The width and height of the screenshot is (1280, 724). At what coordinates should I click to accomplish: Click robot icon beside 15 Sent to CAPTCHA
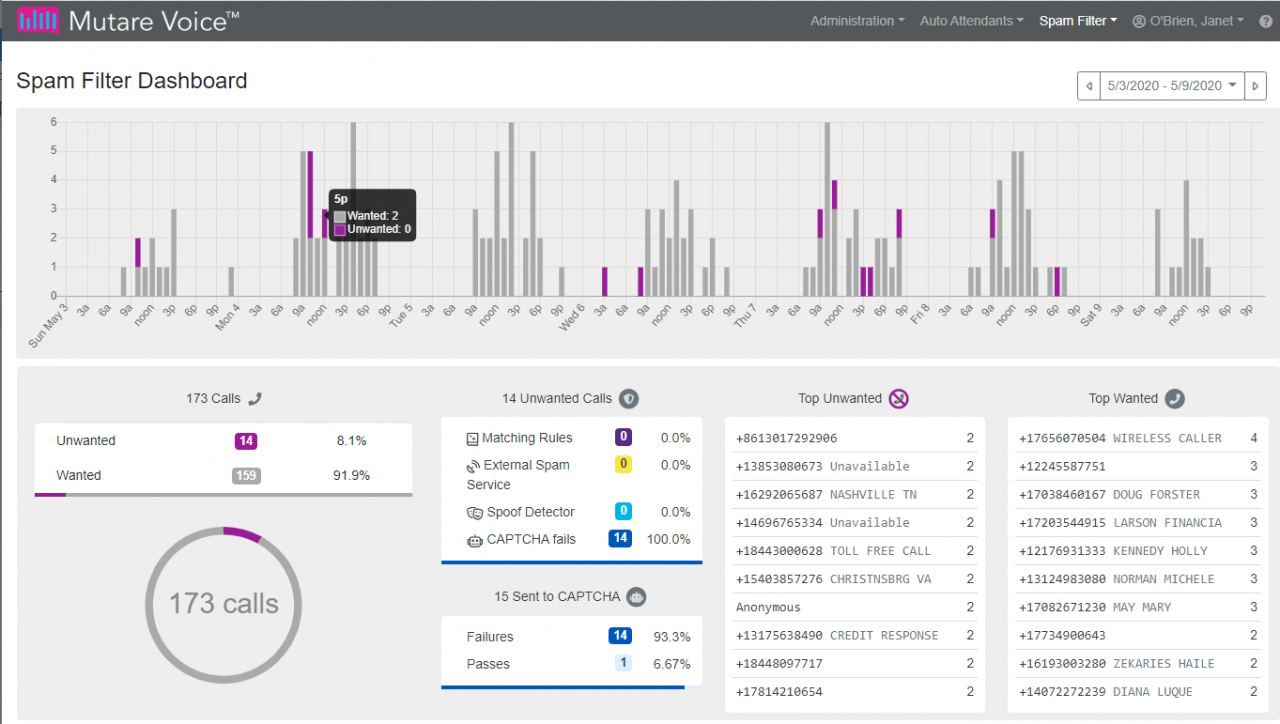click(636, 597)
